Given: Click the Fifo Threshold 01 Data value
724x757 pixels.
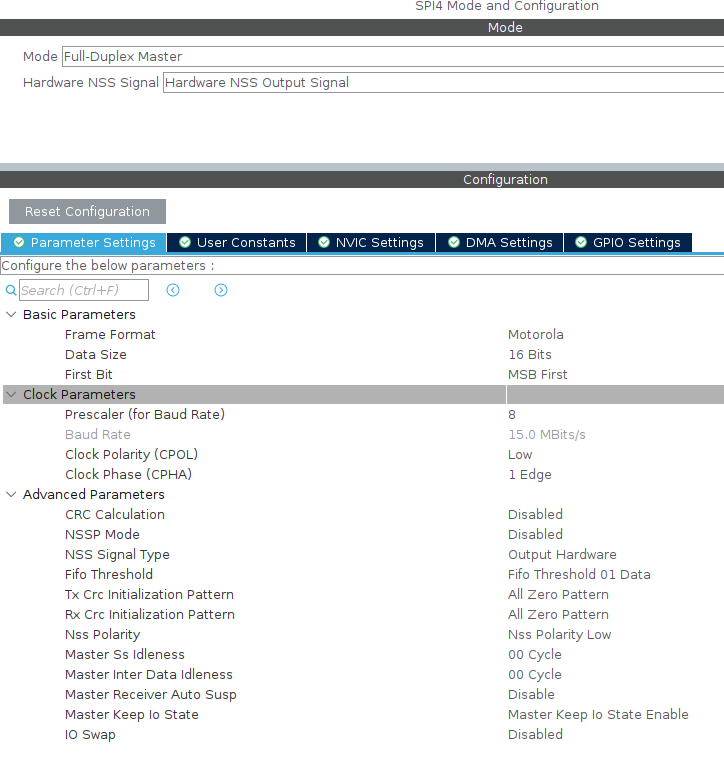Looking at the screenshot, I should (579, 575).
